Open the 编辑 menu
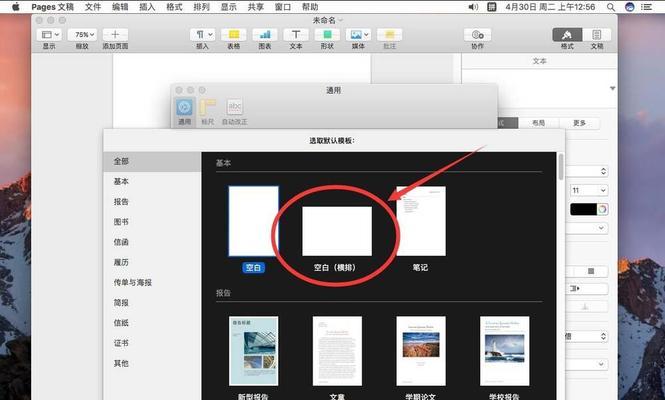This screenshot has width=665, height=400. (x=120, y=7)
